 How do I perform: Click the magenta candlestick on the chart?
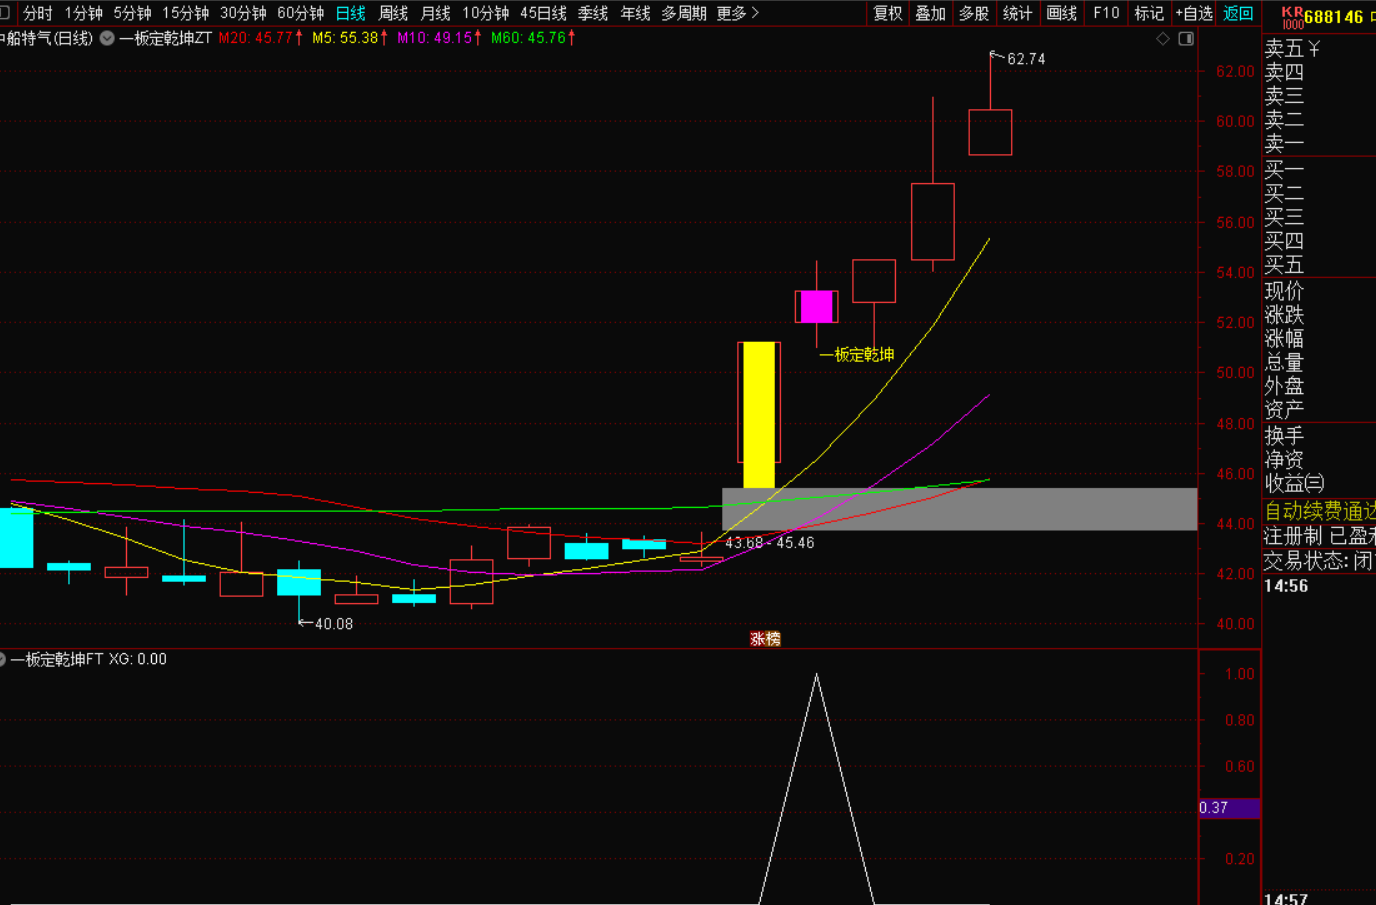(x=816, y=307)
